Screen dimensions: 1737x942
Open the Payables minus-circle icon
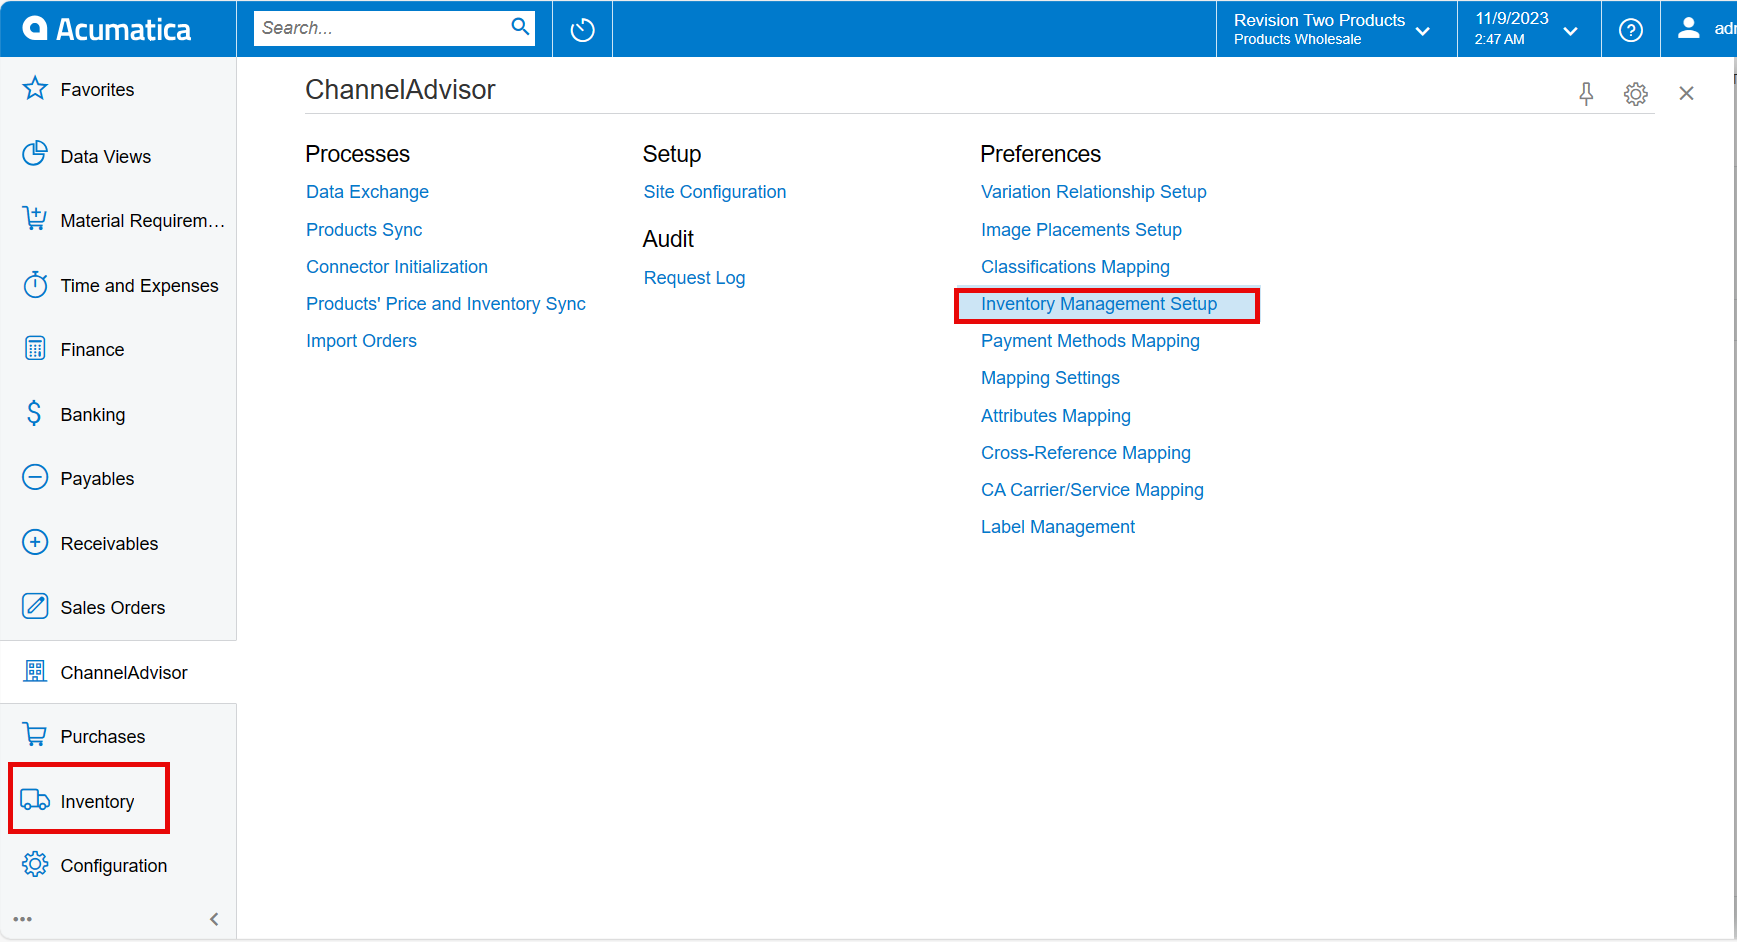(35, 478)
